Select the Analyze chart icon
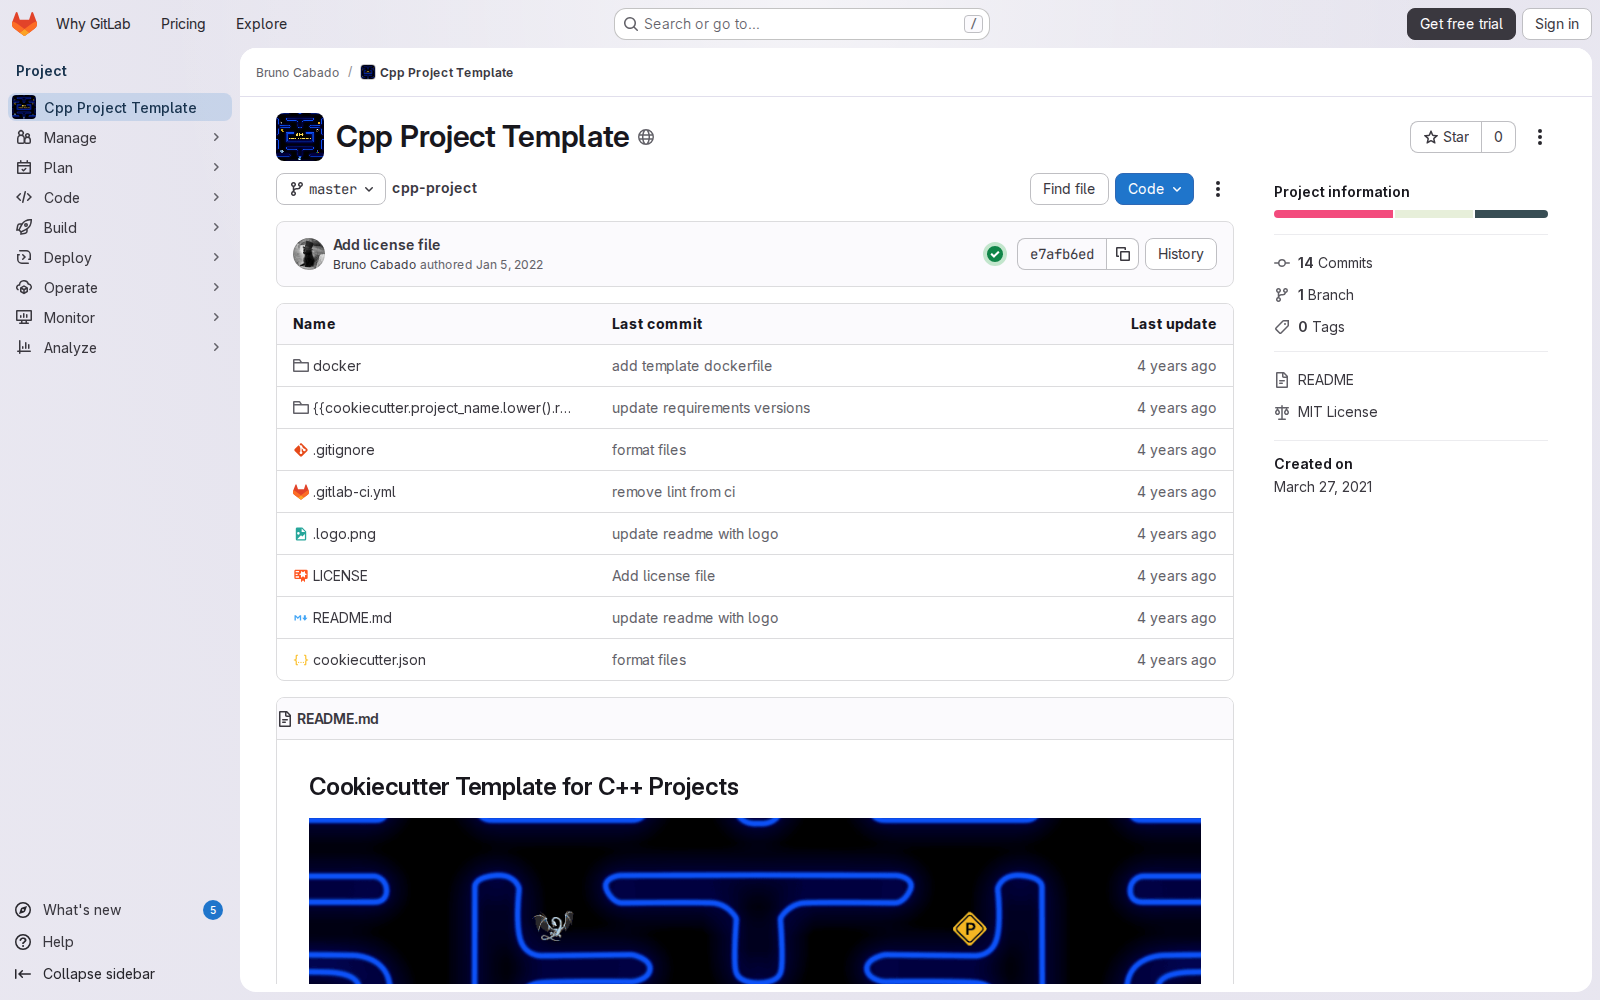The image size is (1600, 1000). click(x=24, y=347)
